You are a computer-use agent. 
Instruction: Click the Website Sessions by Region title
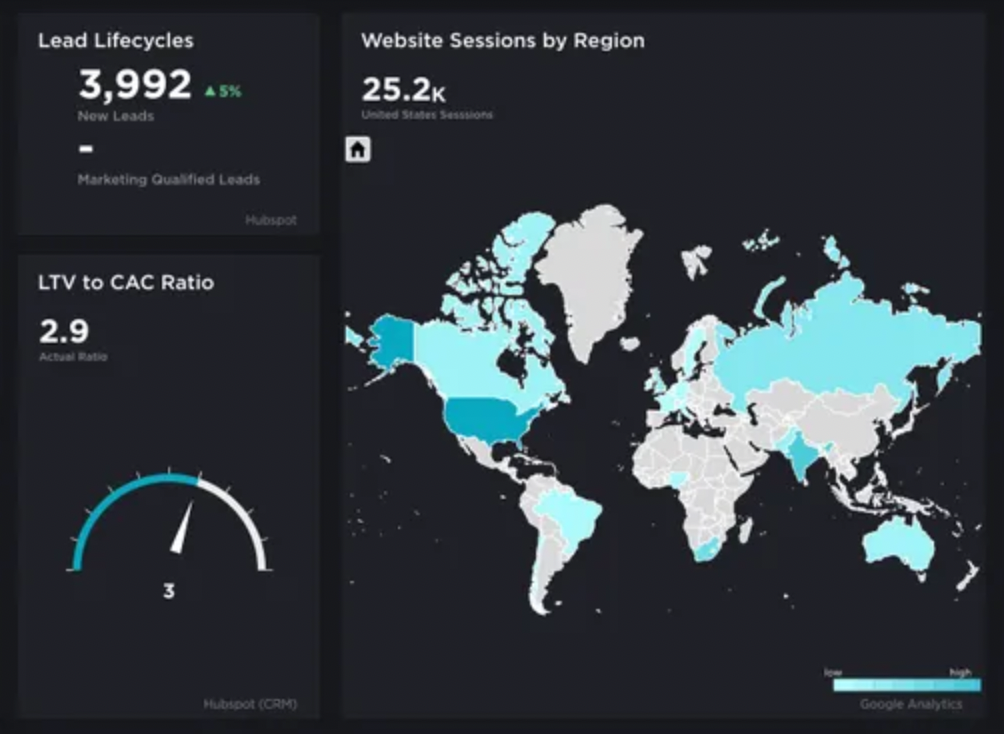click(x=502, y=41)
